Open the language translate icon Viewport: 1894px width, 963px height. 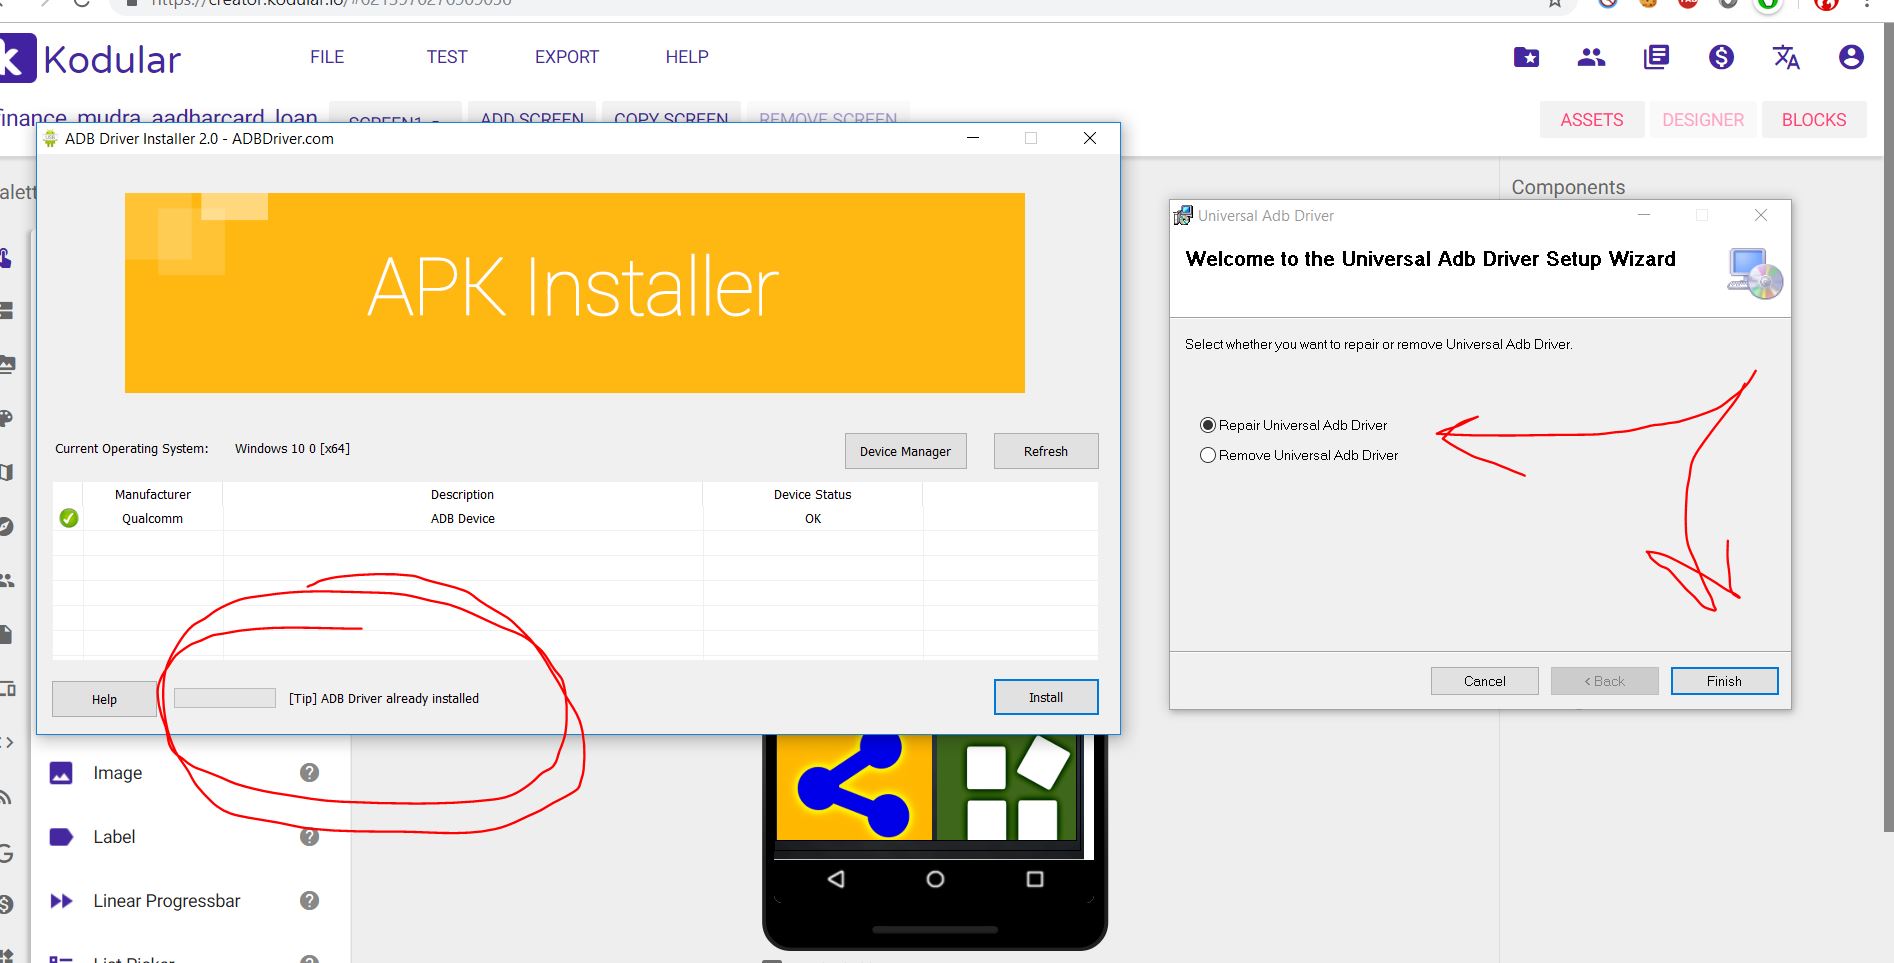coord(1786,58)
